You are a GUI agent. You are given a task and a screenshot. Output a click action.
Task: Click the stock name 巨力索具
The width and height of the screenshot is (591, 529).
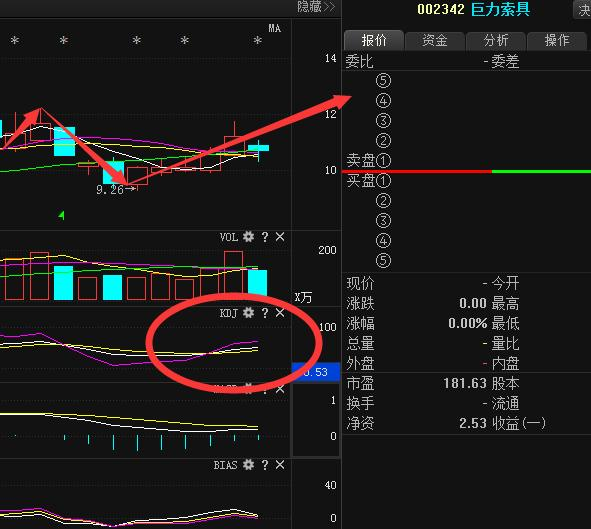[x=501, y=9]
